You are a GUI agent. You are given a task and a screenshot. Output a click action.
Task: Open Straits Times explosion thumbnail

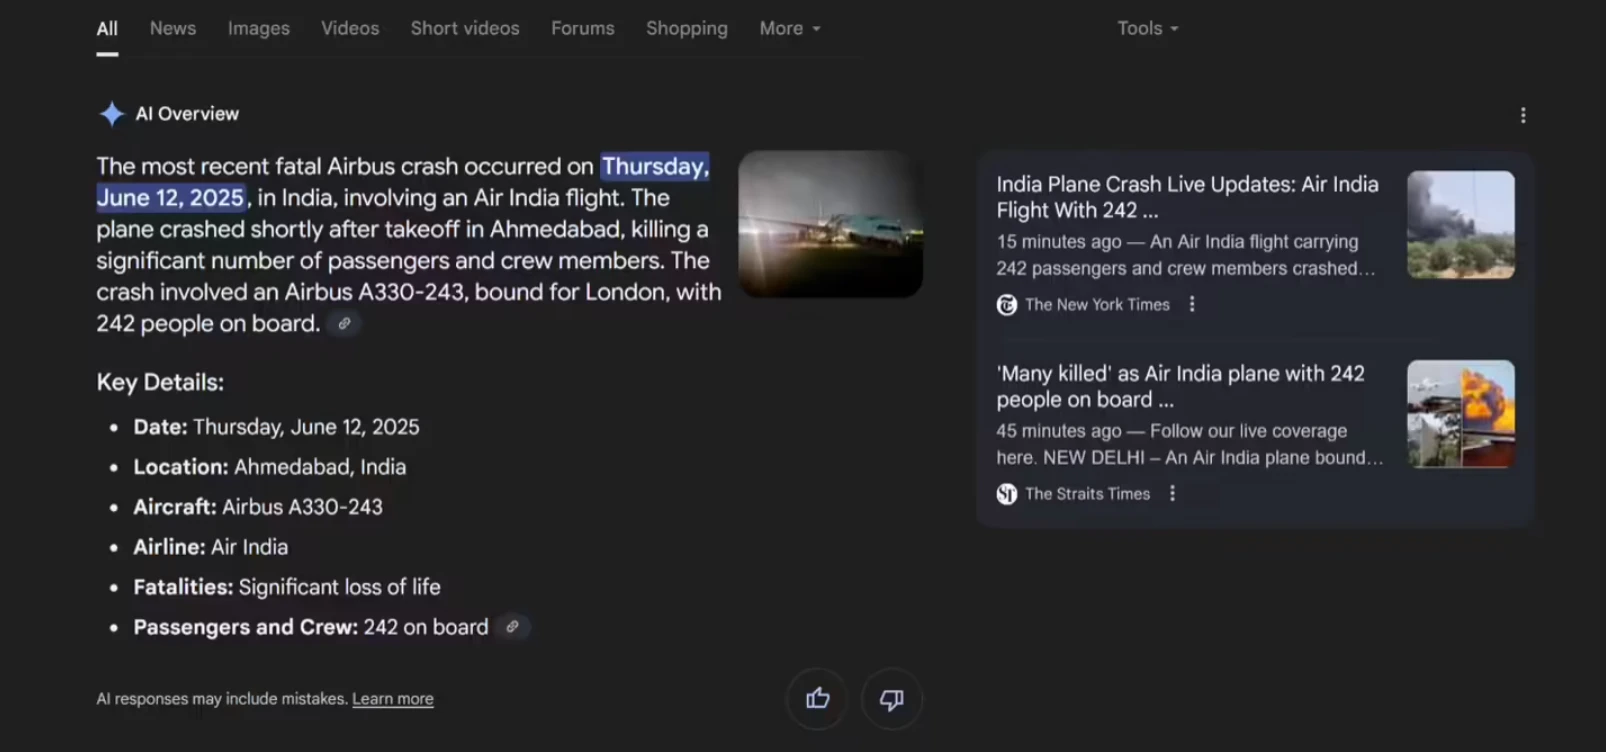1461,414
